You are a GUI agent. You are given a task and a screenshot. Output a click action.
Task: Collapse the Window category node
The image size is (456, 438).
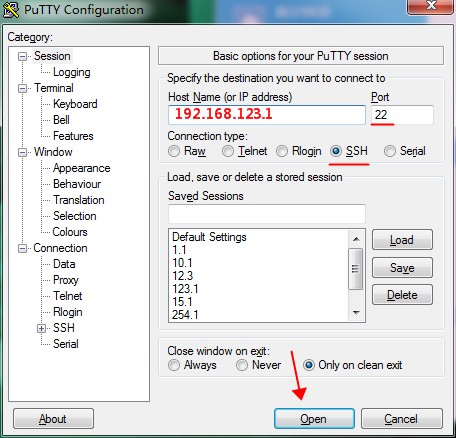pyautogui.click(x=22, y=152)
